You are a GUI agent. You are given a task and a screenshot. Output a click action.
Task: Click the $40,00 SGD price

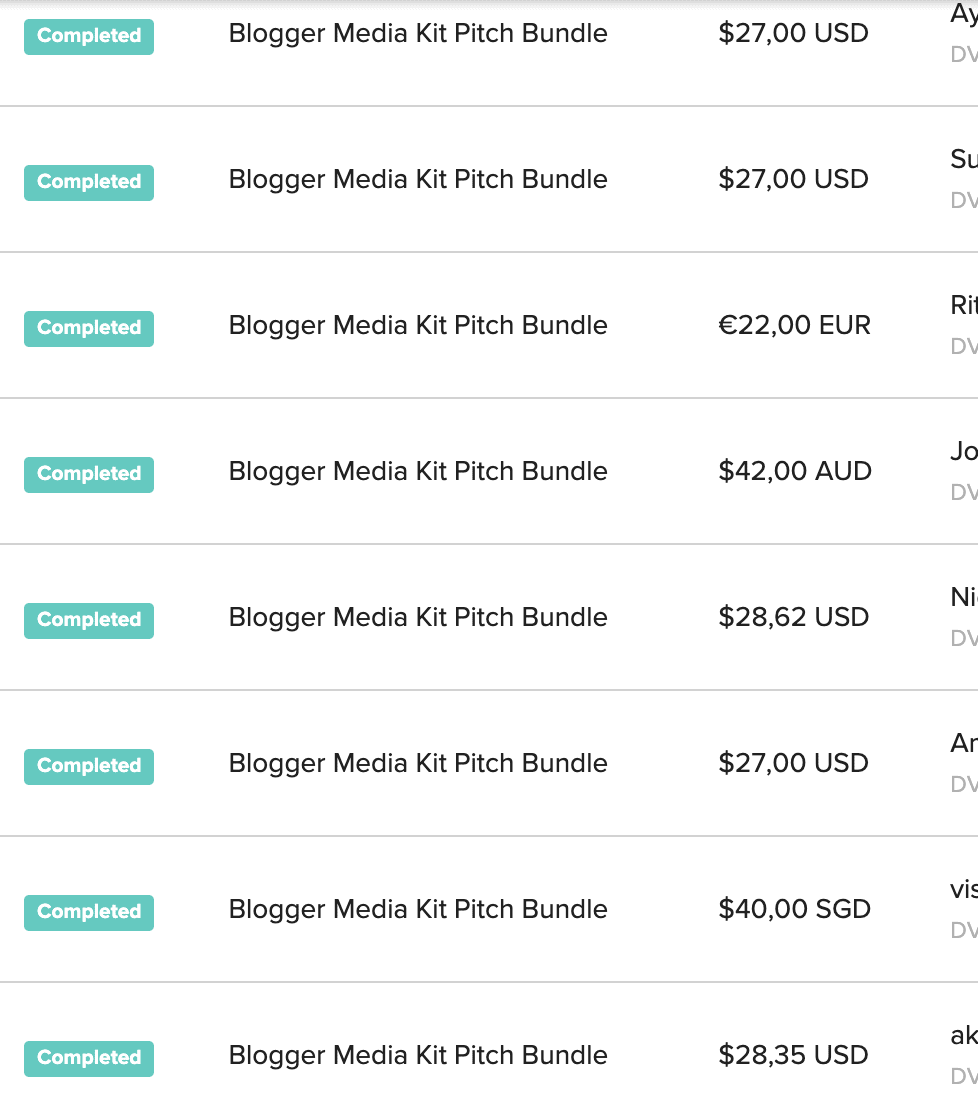[794, 910]
